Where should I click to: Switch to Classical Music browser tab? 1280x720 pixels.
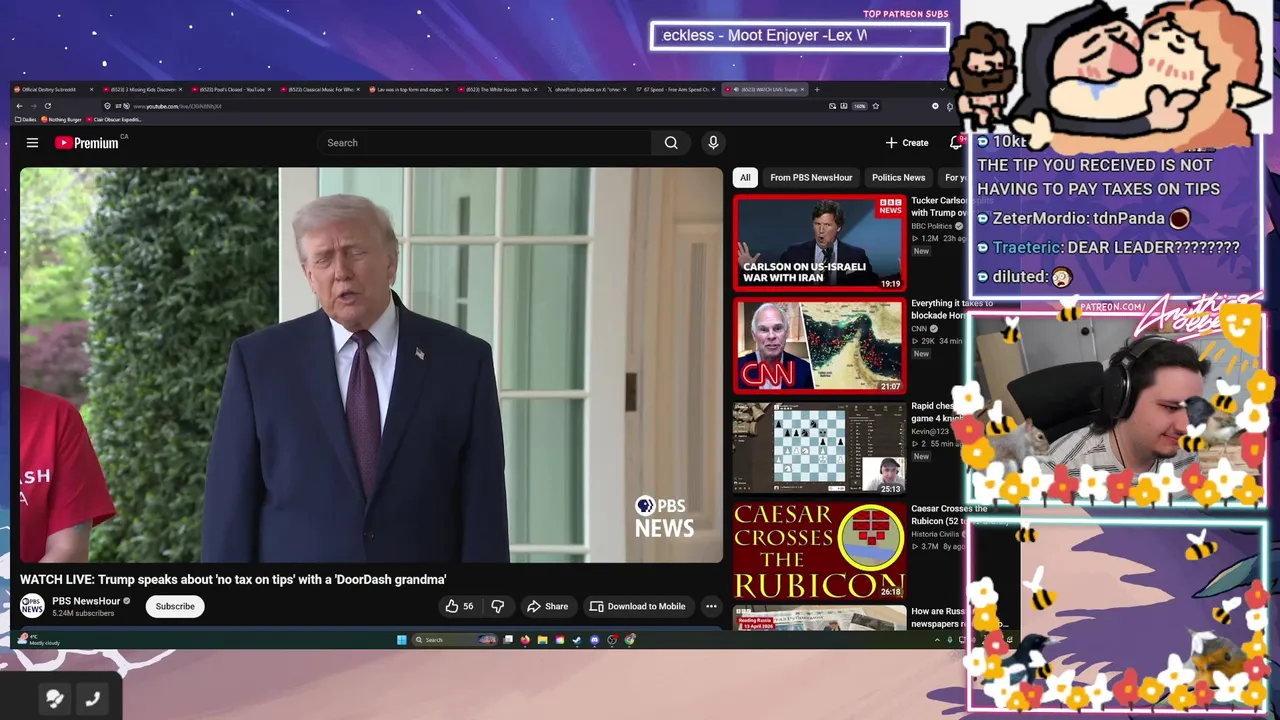pyautogui.click(x=320, y=89)
